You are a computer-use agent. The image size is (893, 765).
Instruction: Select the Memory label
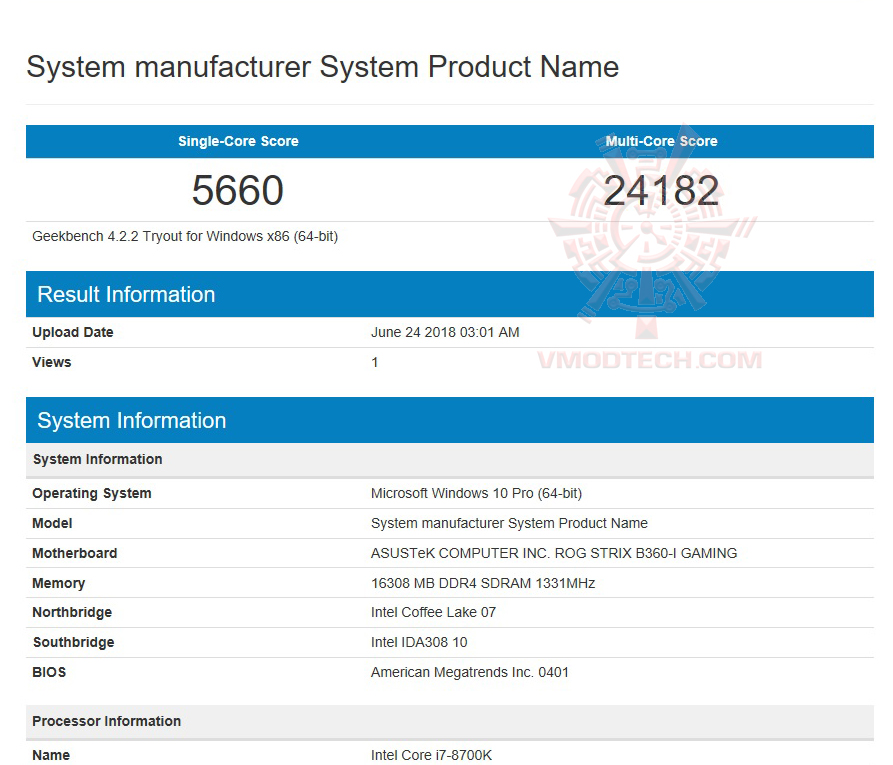pos(59,583)
